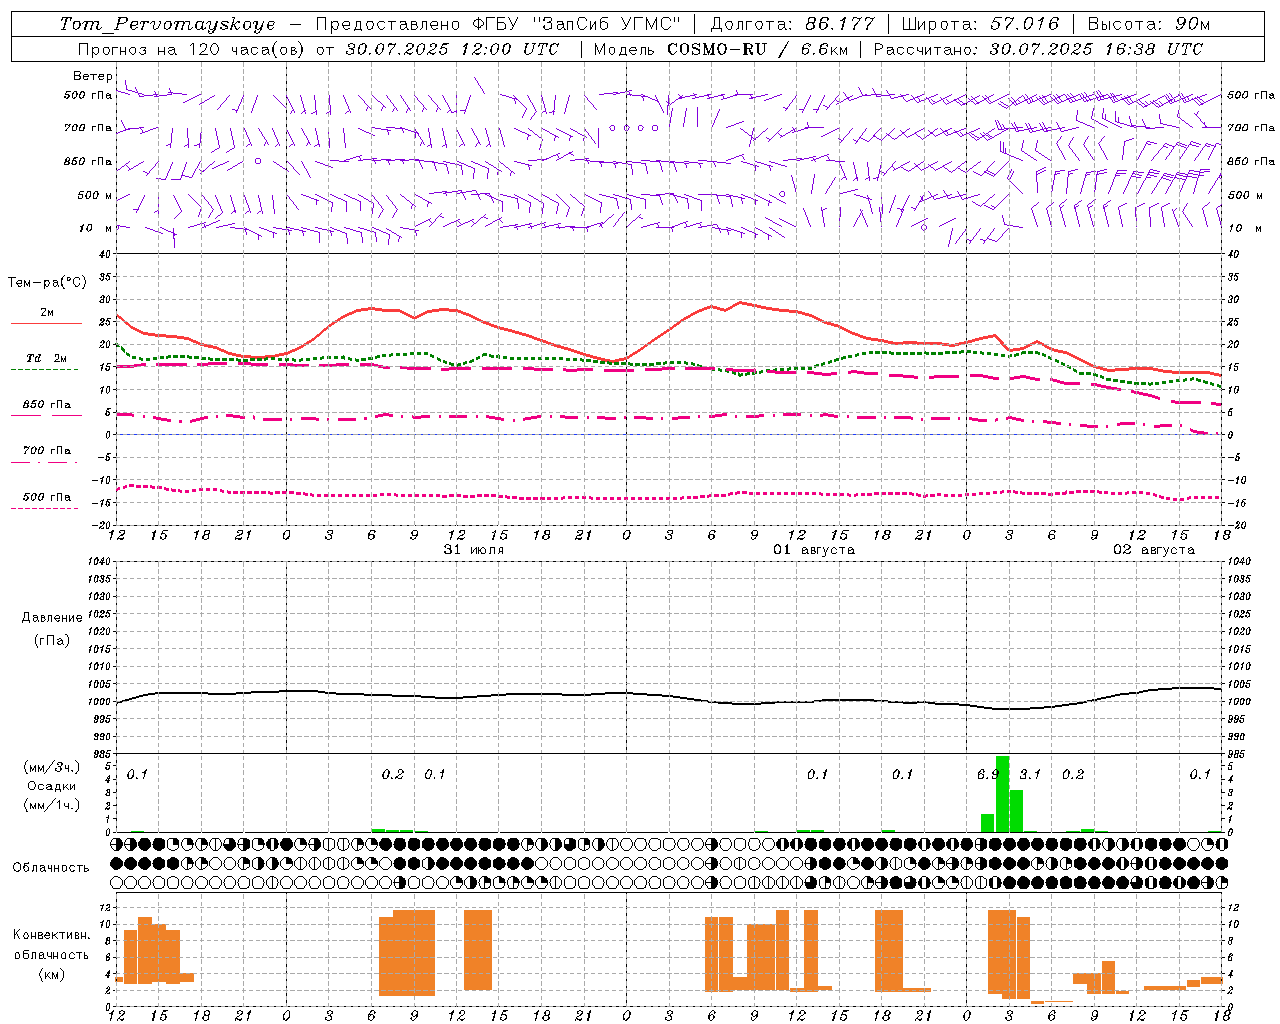Click the 6.9 precipitation amount
Viewport: 1280px width, 1024px height.
coord(988,775)
